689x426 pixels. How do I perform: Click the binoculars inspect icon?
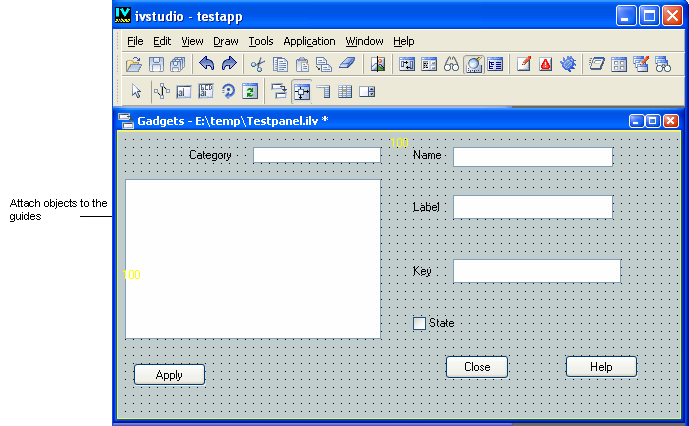[451, 65]
